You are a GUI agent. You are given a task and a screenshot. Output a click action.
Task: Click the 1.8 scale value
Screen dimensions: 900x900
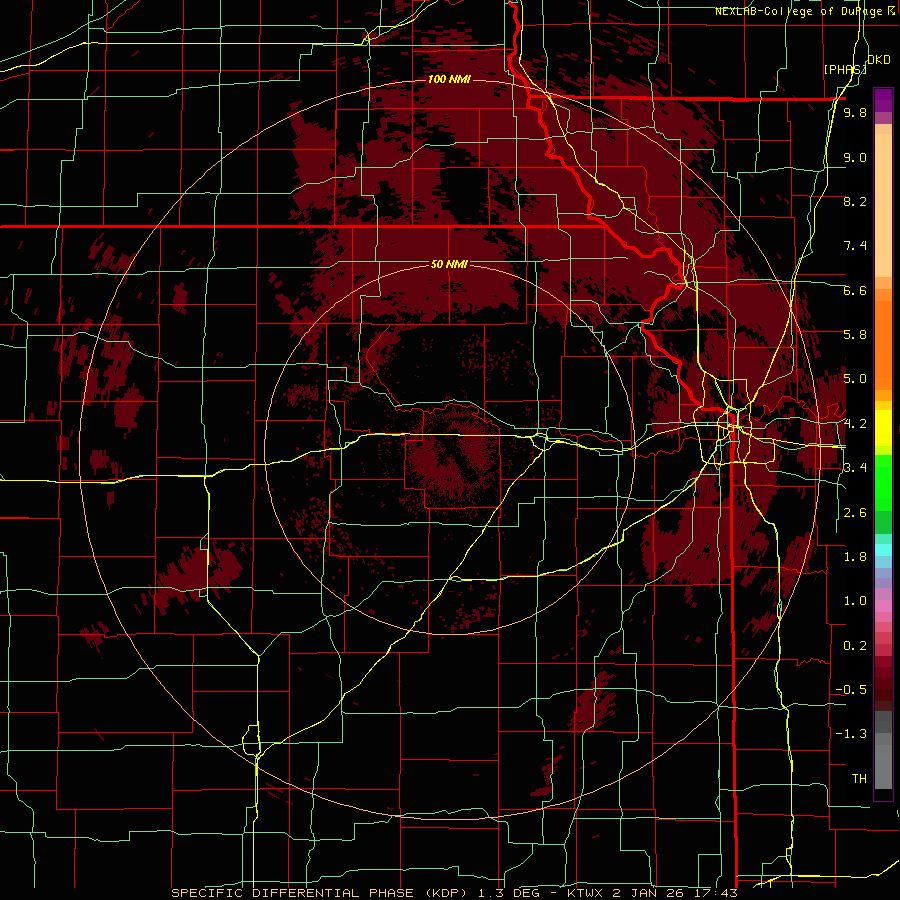(x=855, y=557)
